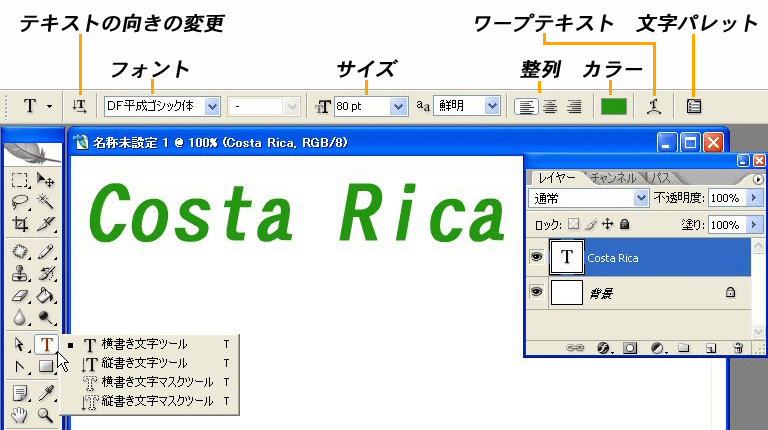Image resolution: width=768 pixels, height=430 pixels.
Task: Select the Notes tool
Action: (20, 393)
